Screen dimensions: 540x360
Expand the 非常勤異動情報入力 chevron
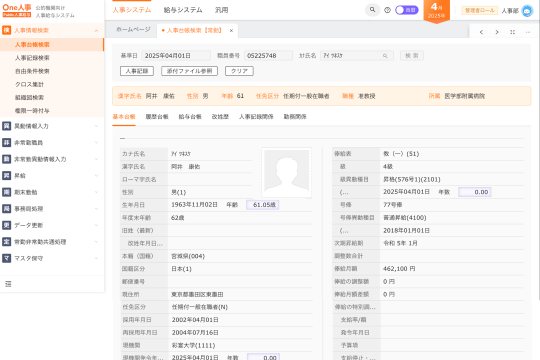tap(96, 159)
